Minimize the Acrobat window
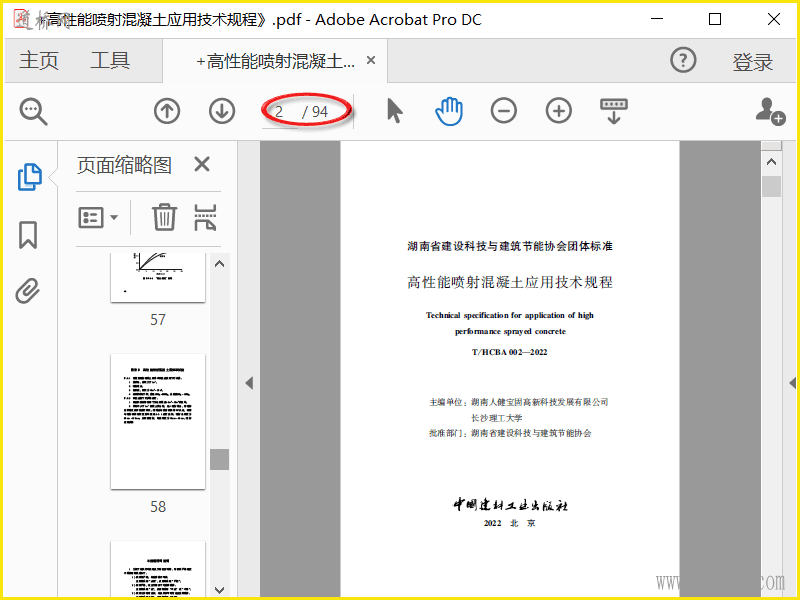The image size is (800, 600). pyautogui.click(x=657, y=19)
